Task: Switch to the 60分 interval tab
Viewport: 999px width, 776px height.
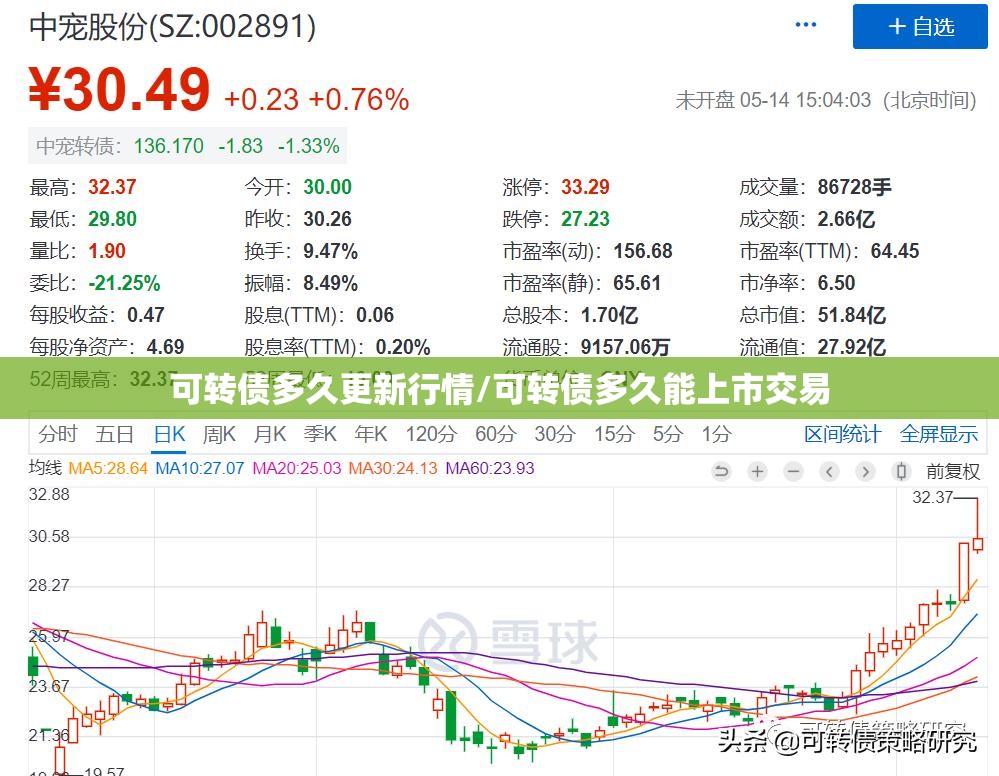Action: click(496, 435)
